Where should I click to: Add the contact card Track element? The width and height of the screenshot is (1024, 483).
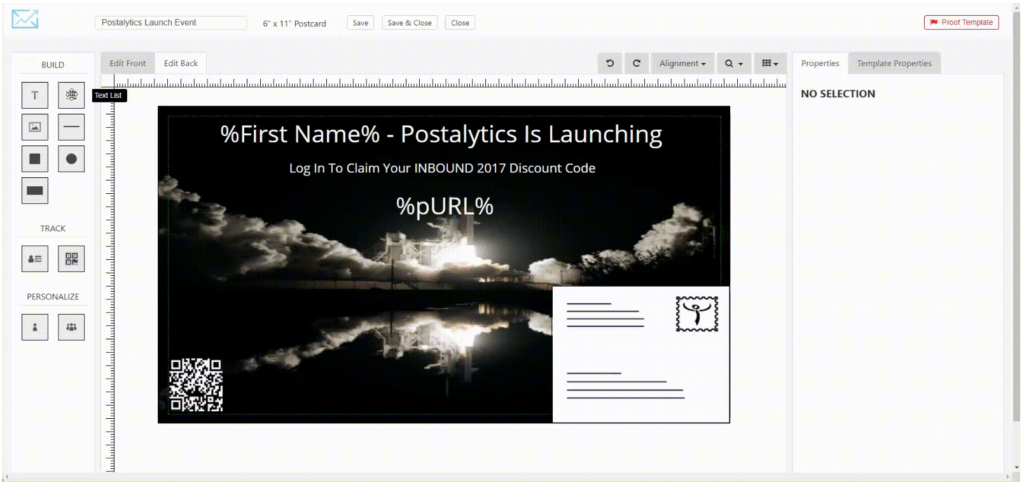point(35,259)
